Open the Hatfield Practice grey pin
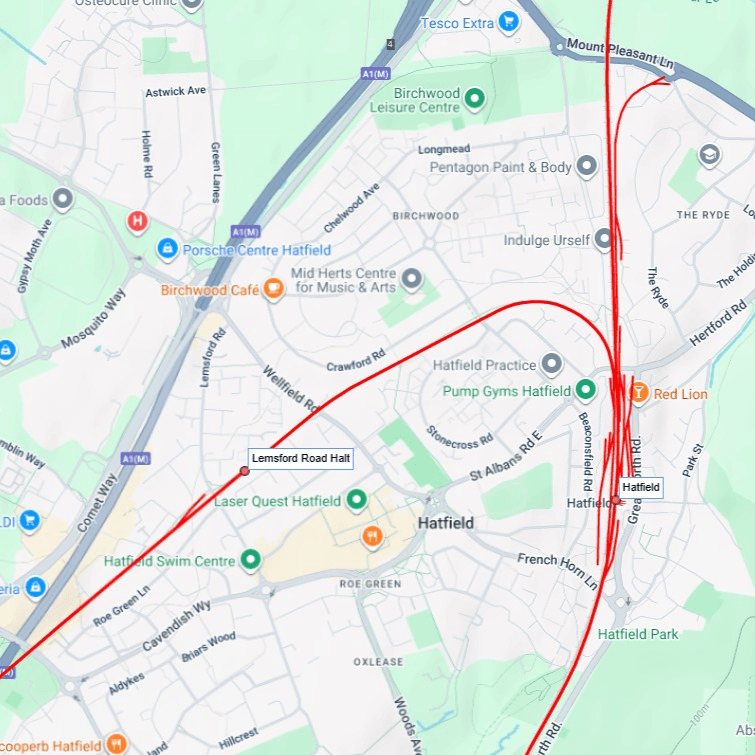Viewport: 755px width, 755px height. (x=552, y=364)
